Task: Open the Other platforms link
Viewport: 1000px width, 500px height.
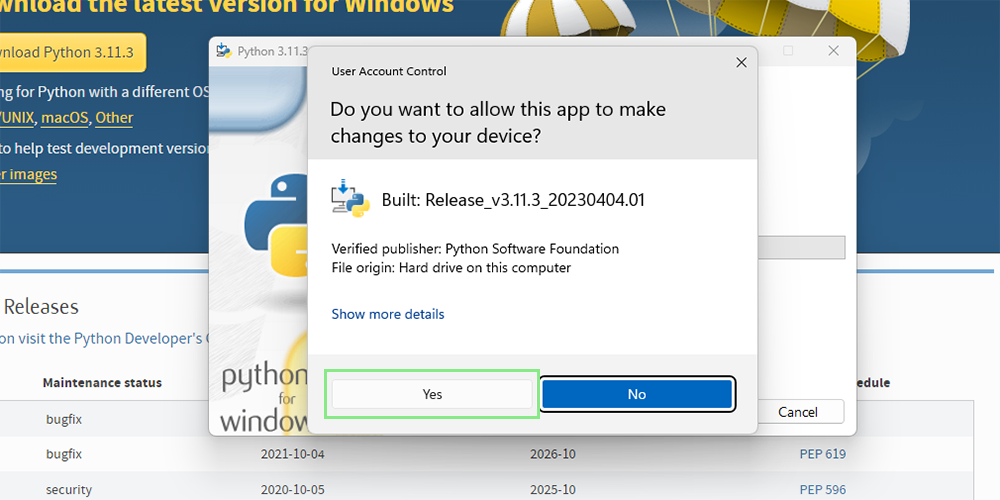Action: click(114, 118)
